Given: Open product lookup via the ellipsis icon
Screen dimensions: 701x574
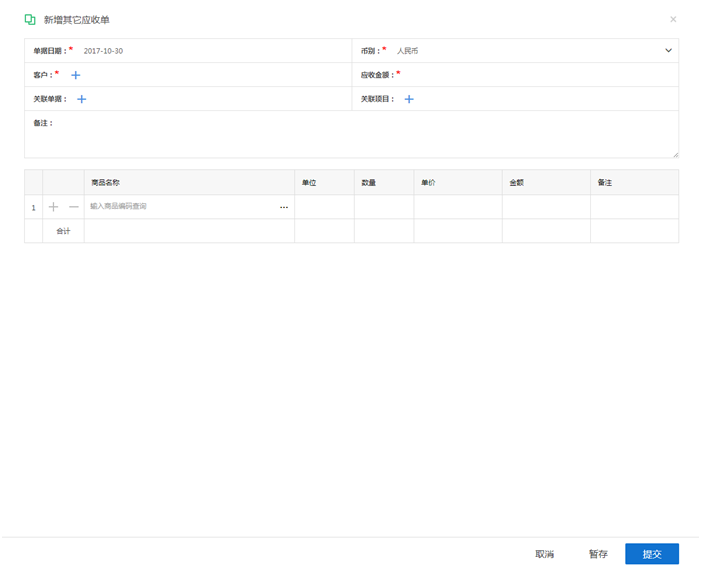Looking at the screenshot, I should point(284,207).
